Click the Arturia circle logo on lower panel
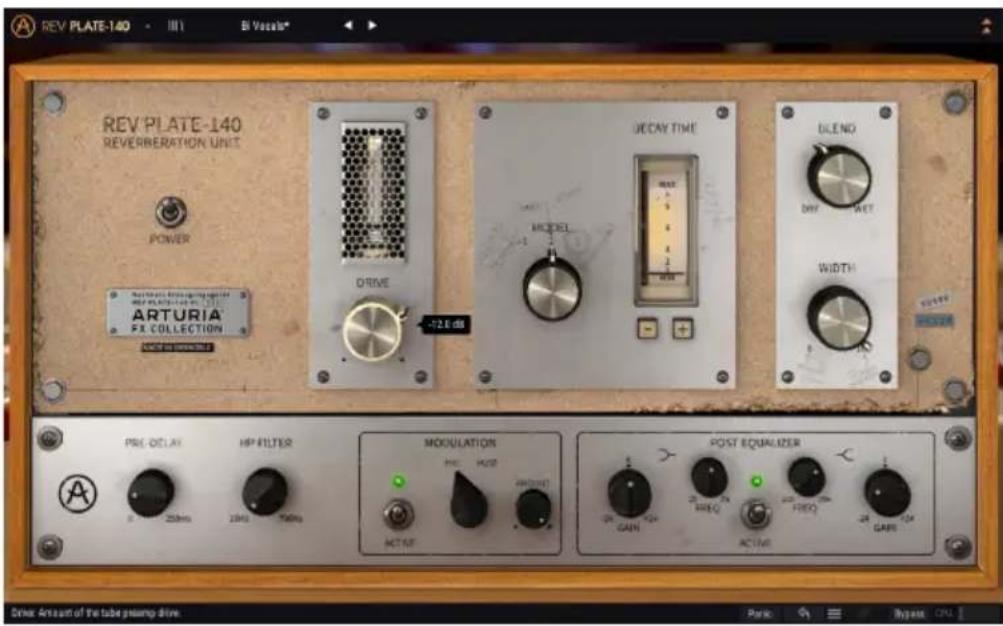This screenshot has height=626, width=1003. (x=78, y=494)
